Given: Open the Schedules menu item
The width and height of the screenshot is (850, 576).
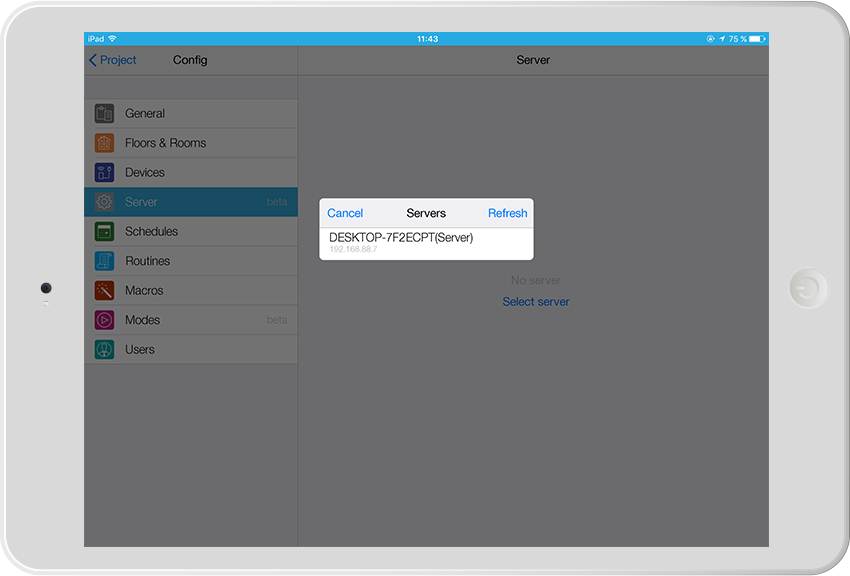Looking at the screenshot, I should pyautogui.click(x=151, y=232).
